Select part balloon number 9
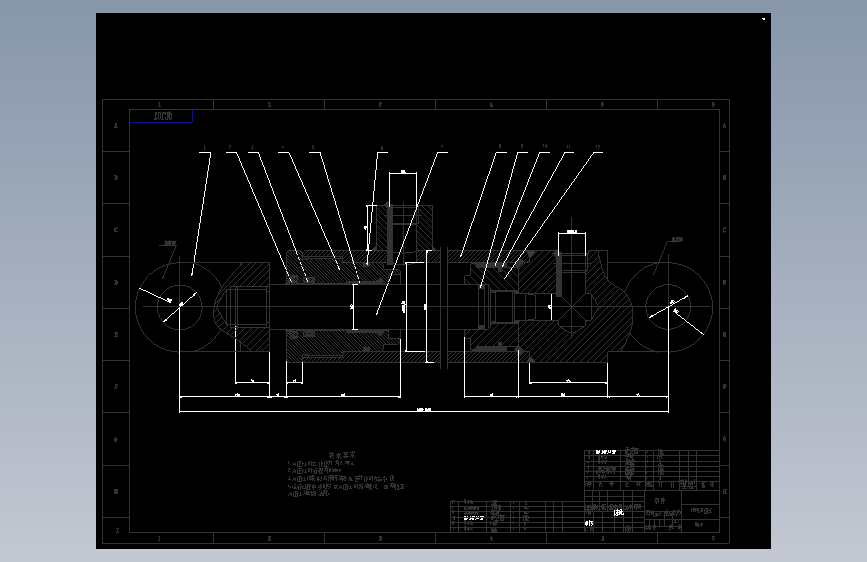 (x=521, y=147)
